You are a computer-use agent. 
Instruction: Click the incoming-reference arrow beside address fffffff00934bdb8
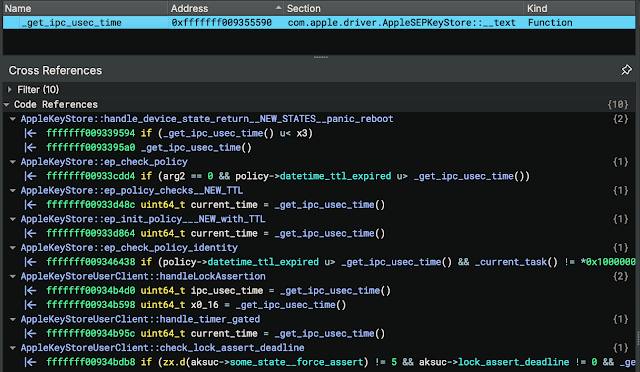pyautogui.click(x=30, y=362)
